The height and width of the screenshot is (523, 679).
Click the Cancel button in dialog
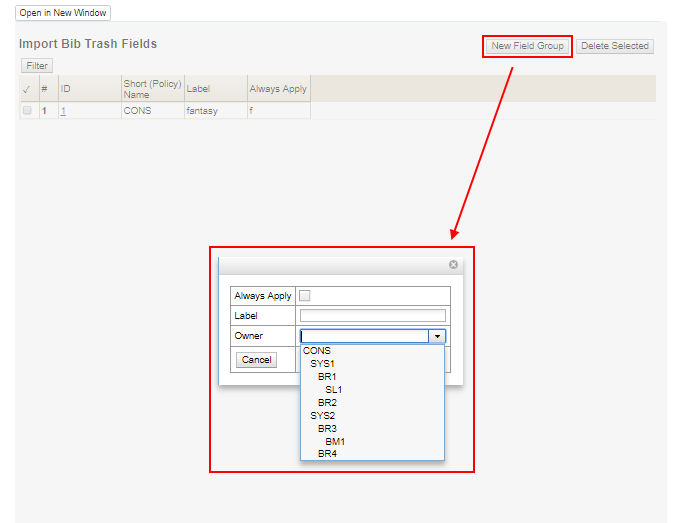tap(257, 360)
